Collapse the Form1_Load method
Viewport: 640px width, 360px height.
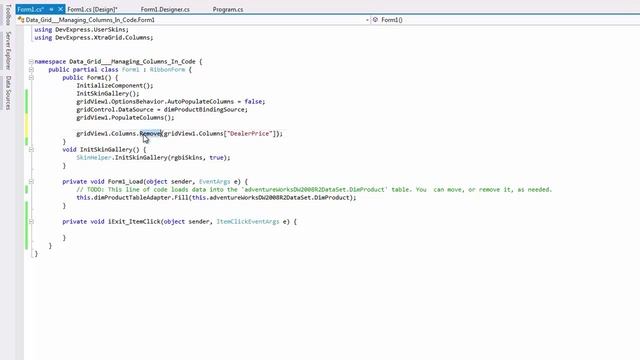(x=31, y=182)
